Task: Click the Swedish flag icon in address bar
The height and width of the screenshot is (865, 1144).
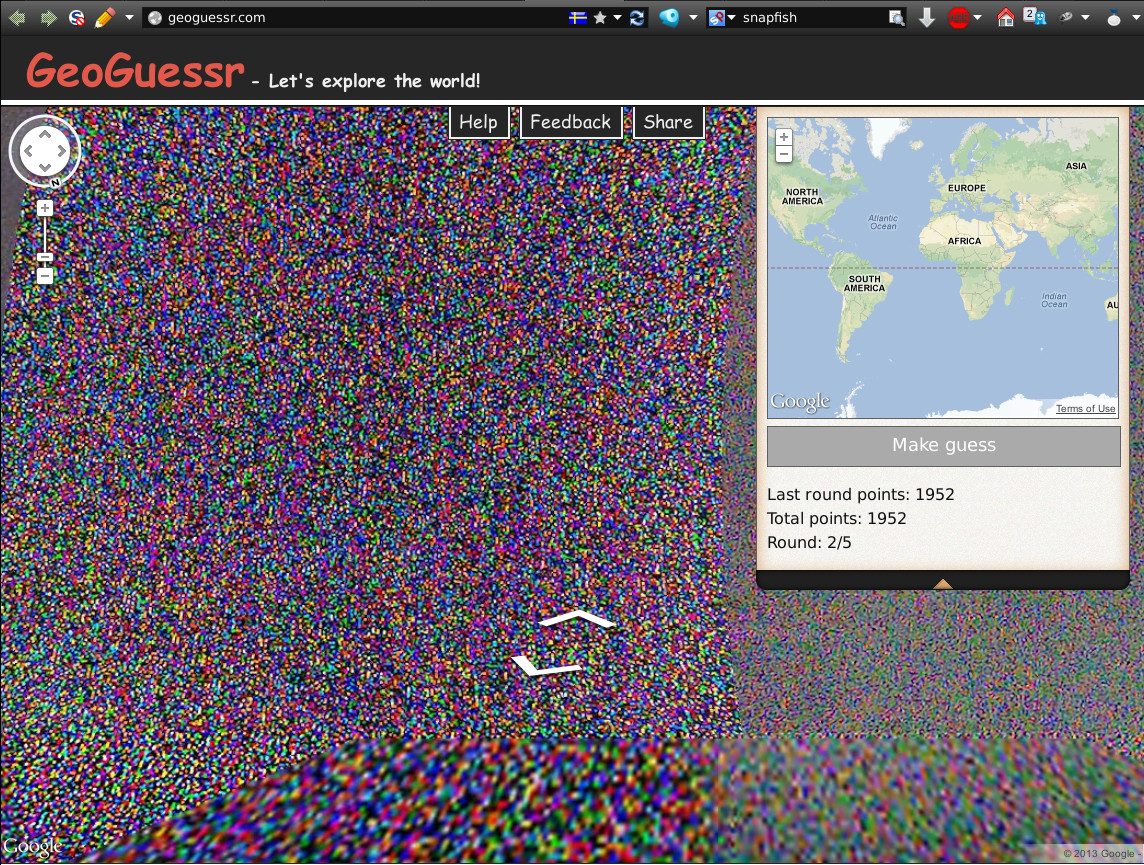Action: click(x=578, y=18)
